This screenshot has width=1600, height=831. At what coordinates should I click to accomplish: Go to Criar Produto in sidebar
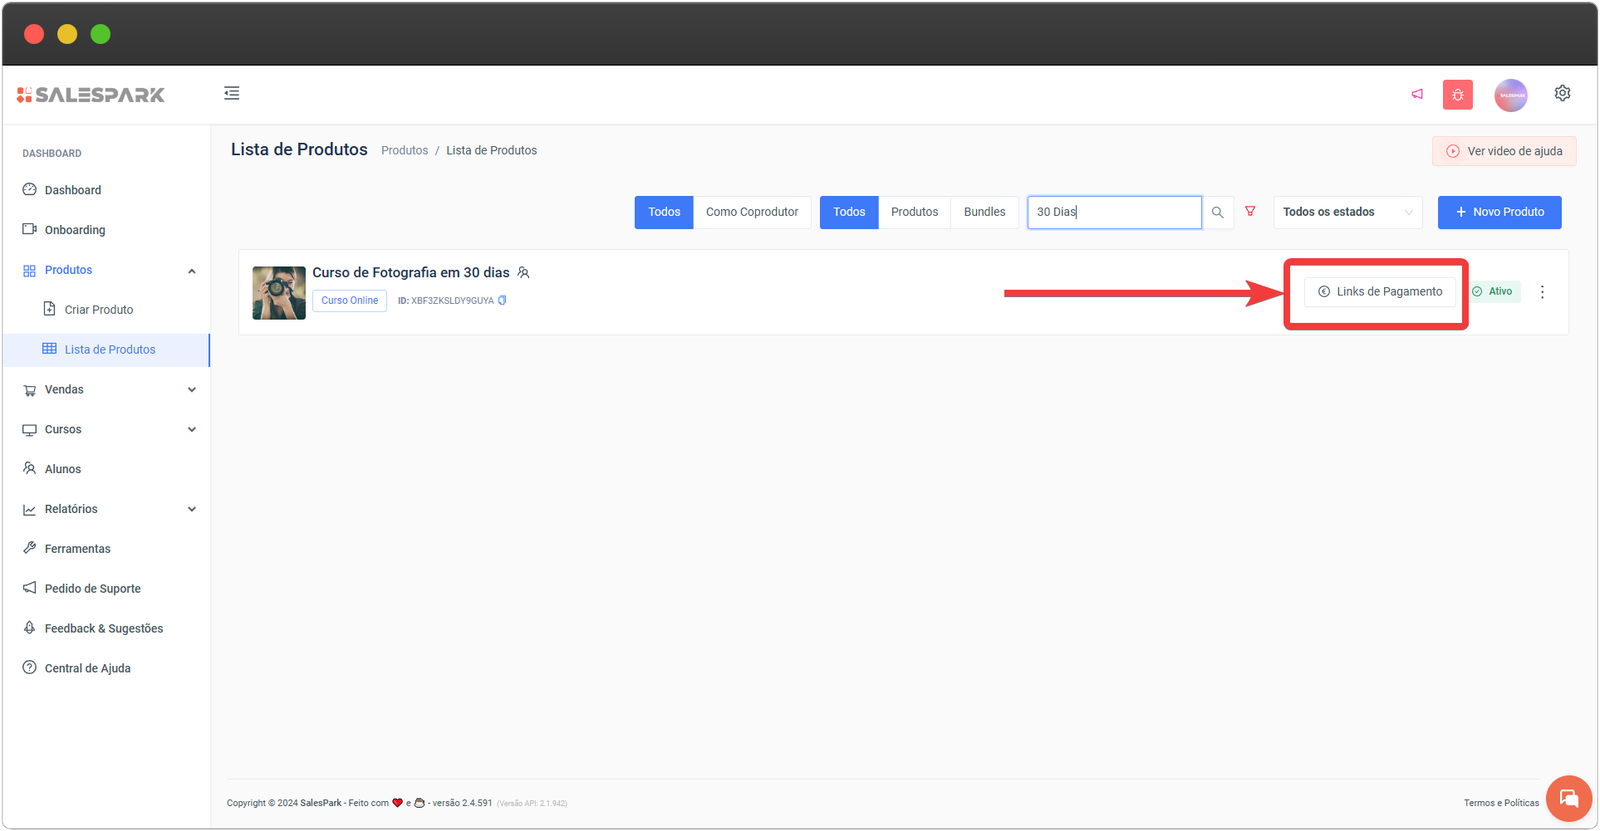point(98,310)
